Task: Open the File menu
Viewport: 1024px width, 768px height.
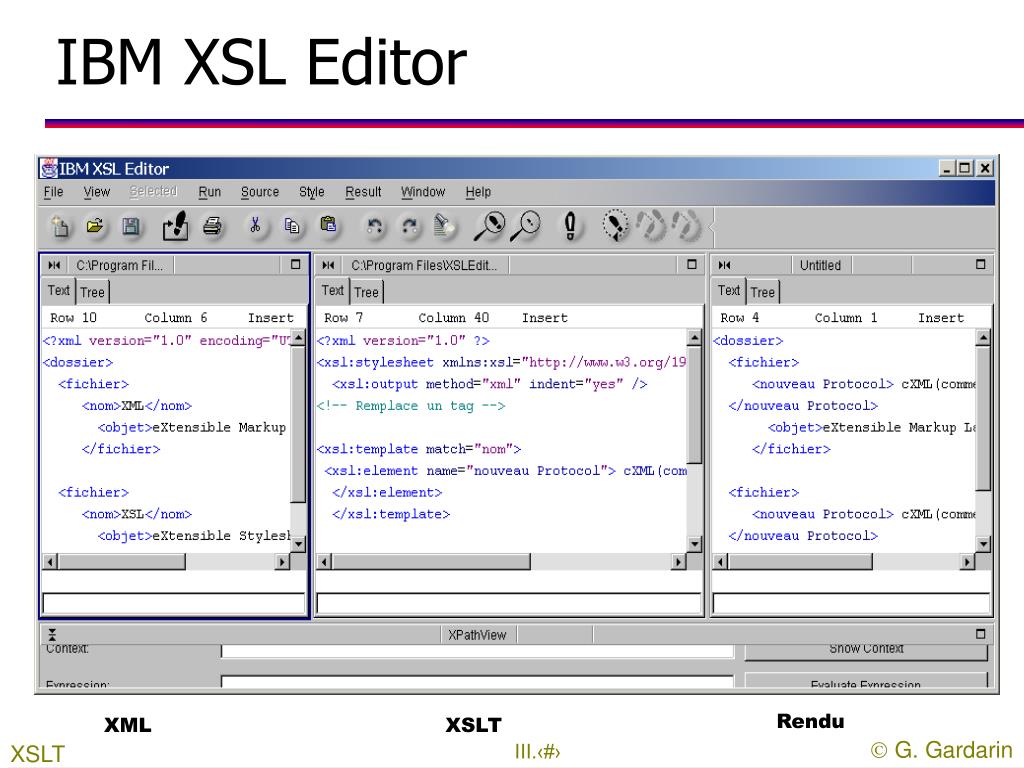Action: pyautogui.click(x=54, y=192)
